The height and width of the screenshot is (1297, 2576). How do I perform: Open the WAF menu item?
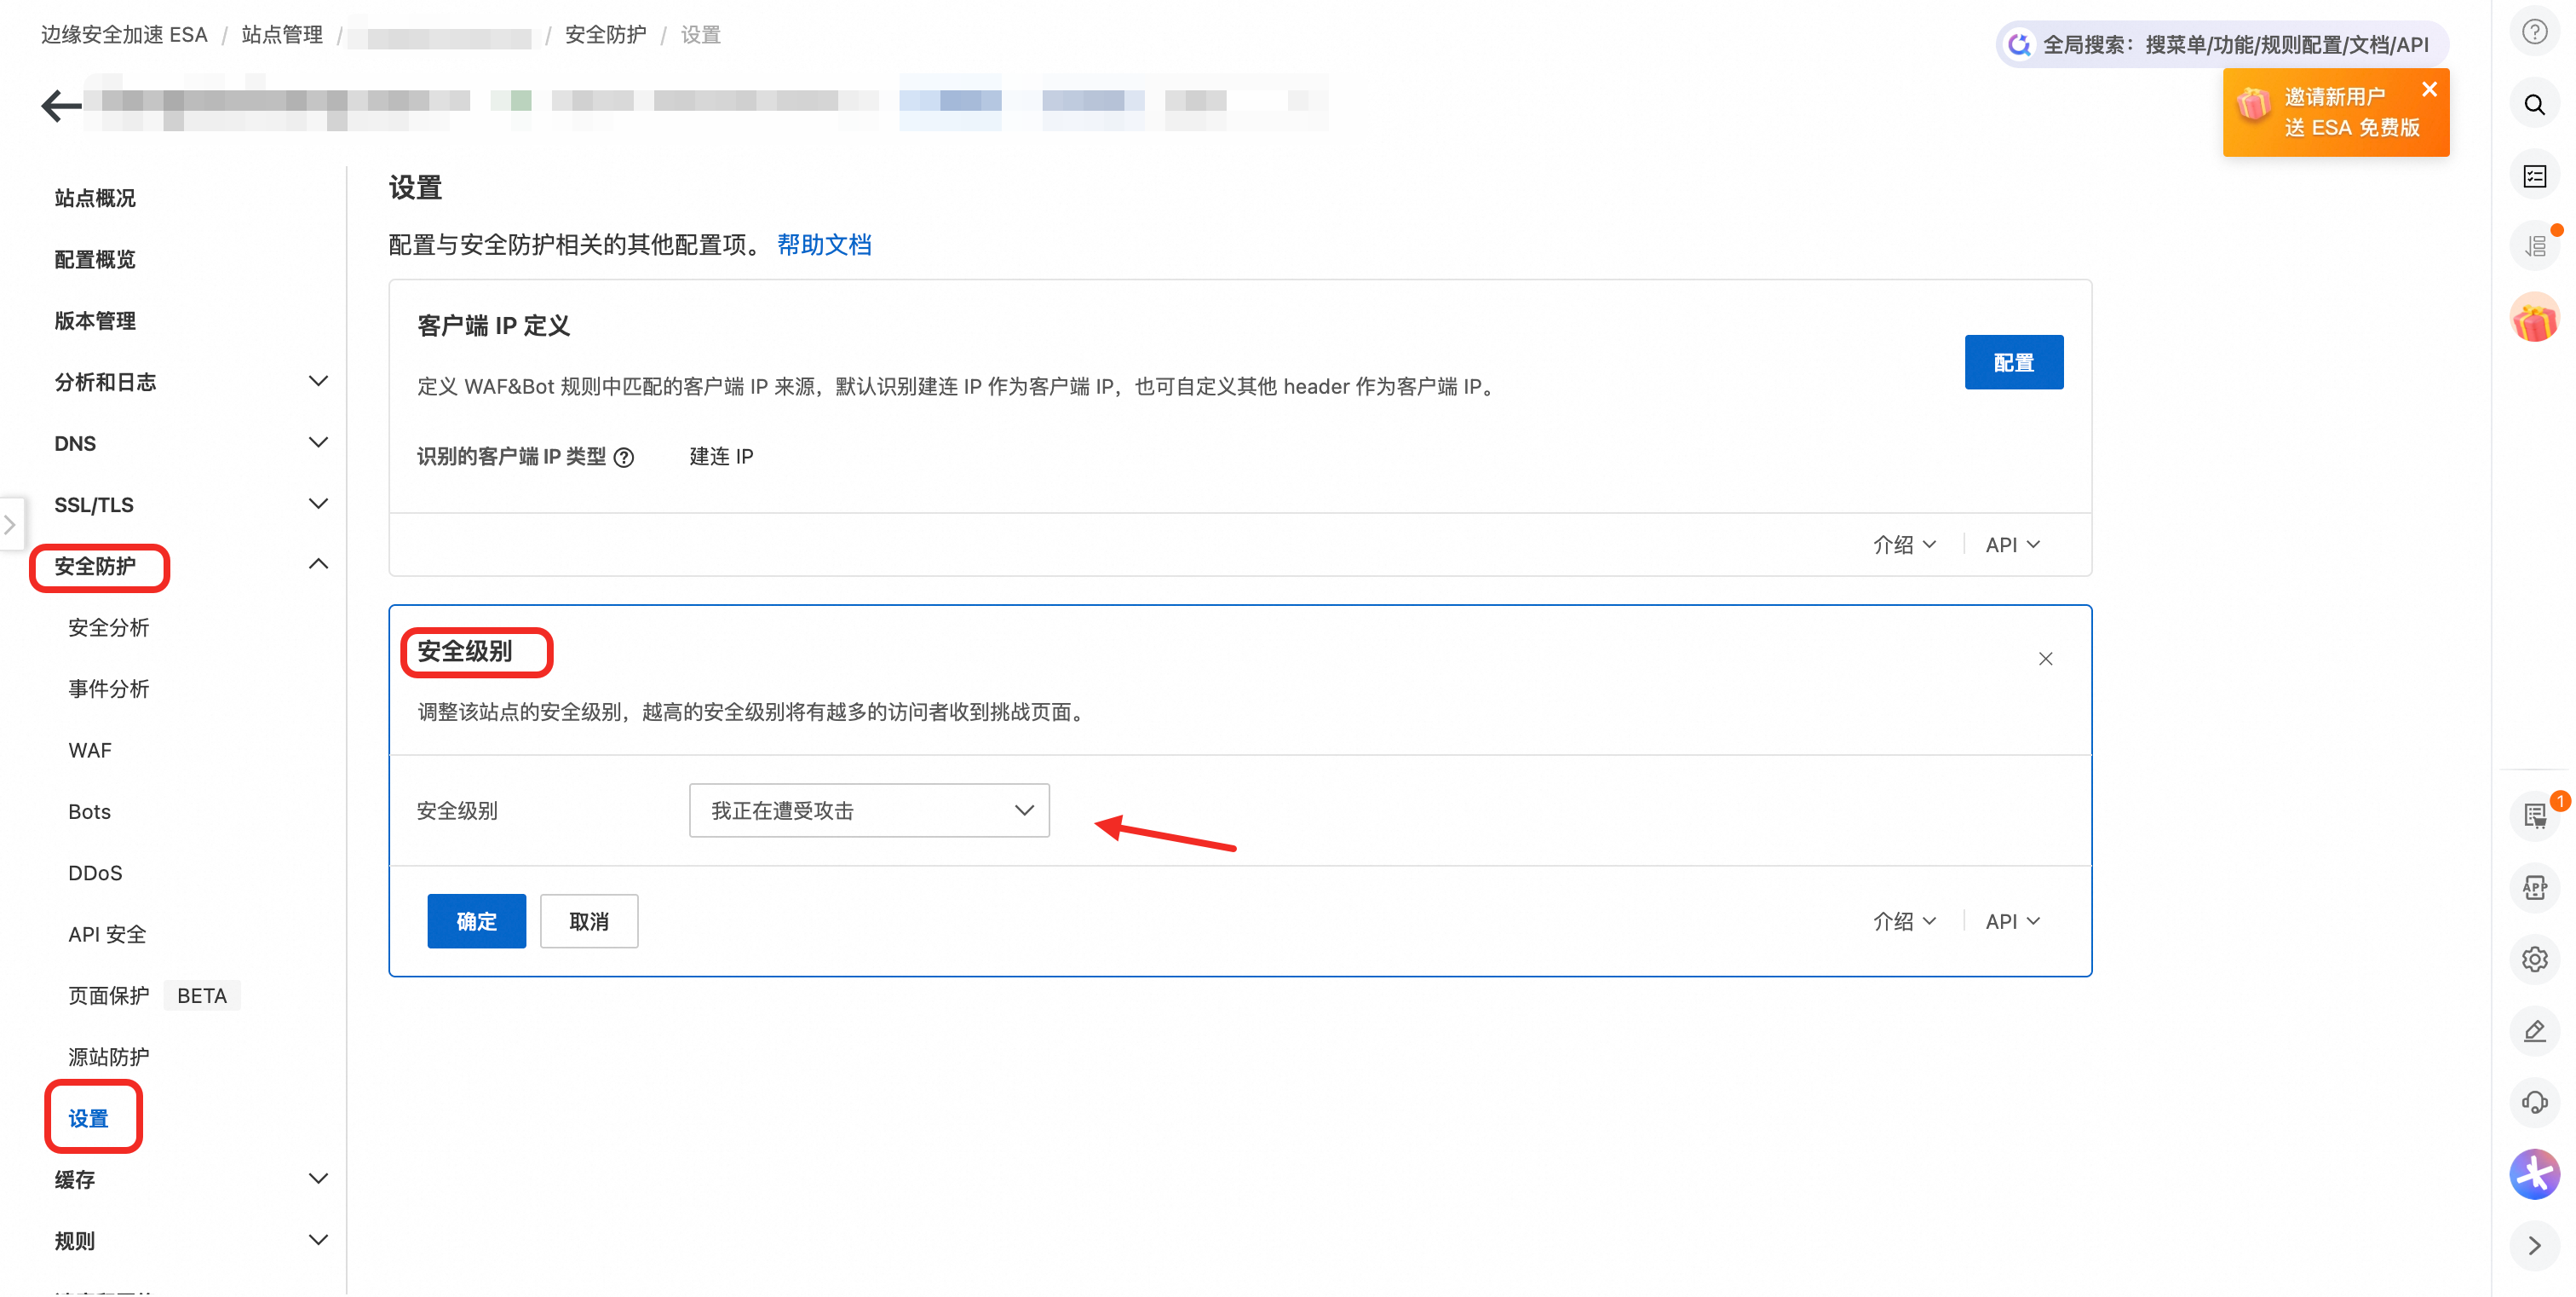[90, 750]
